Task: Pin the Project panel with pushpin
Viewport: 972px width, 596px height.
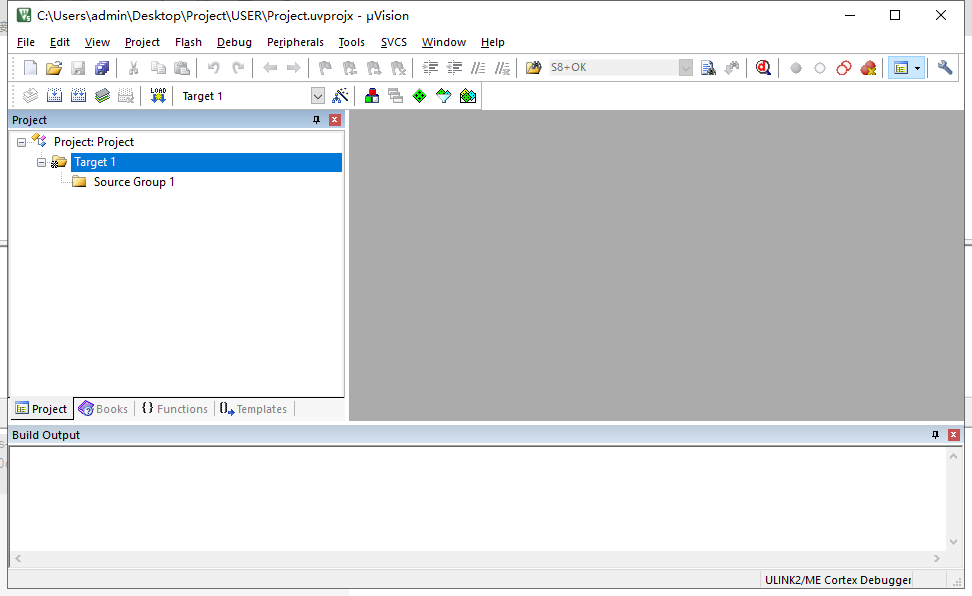Action: coord(316,120)
